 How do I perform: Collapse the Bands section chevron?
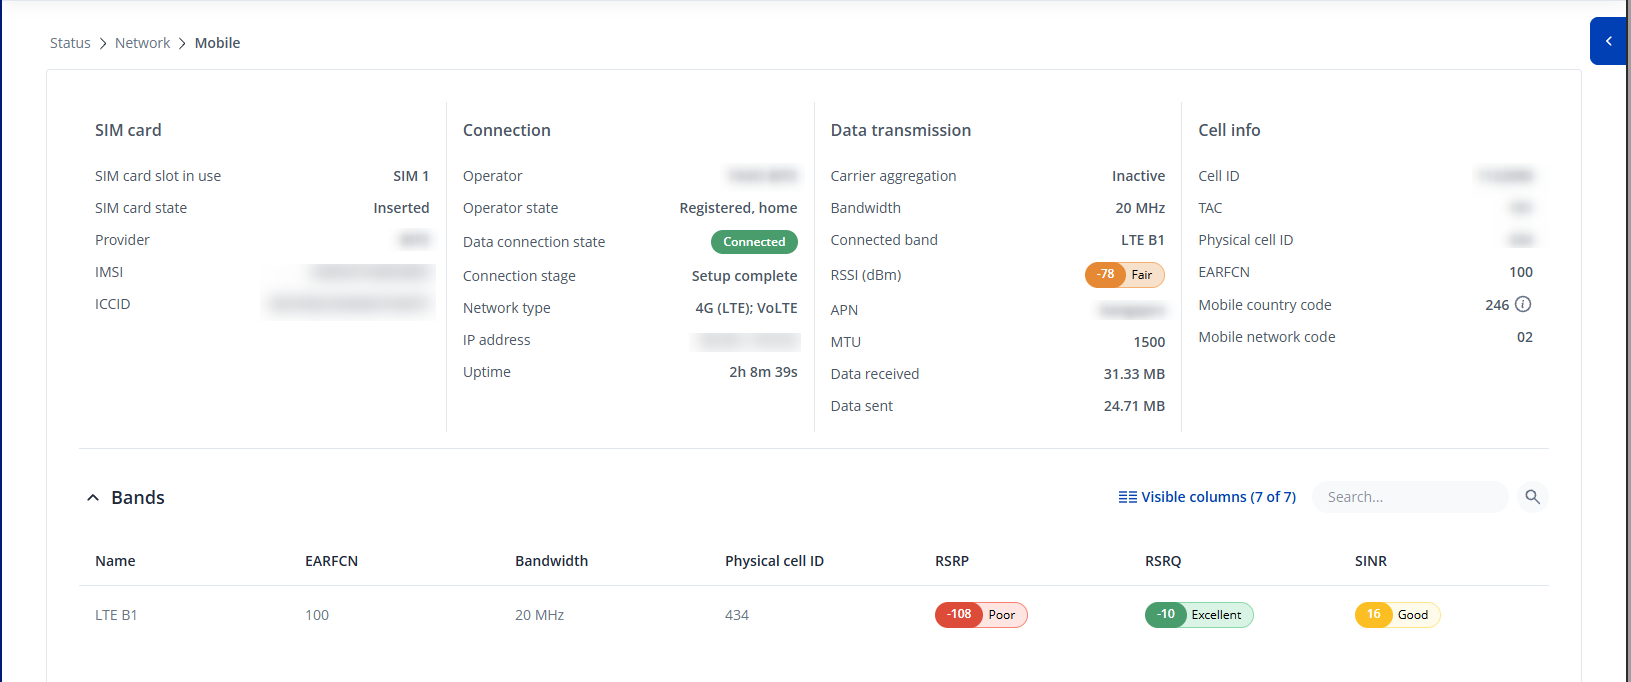click(93, 498)
